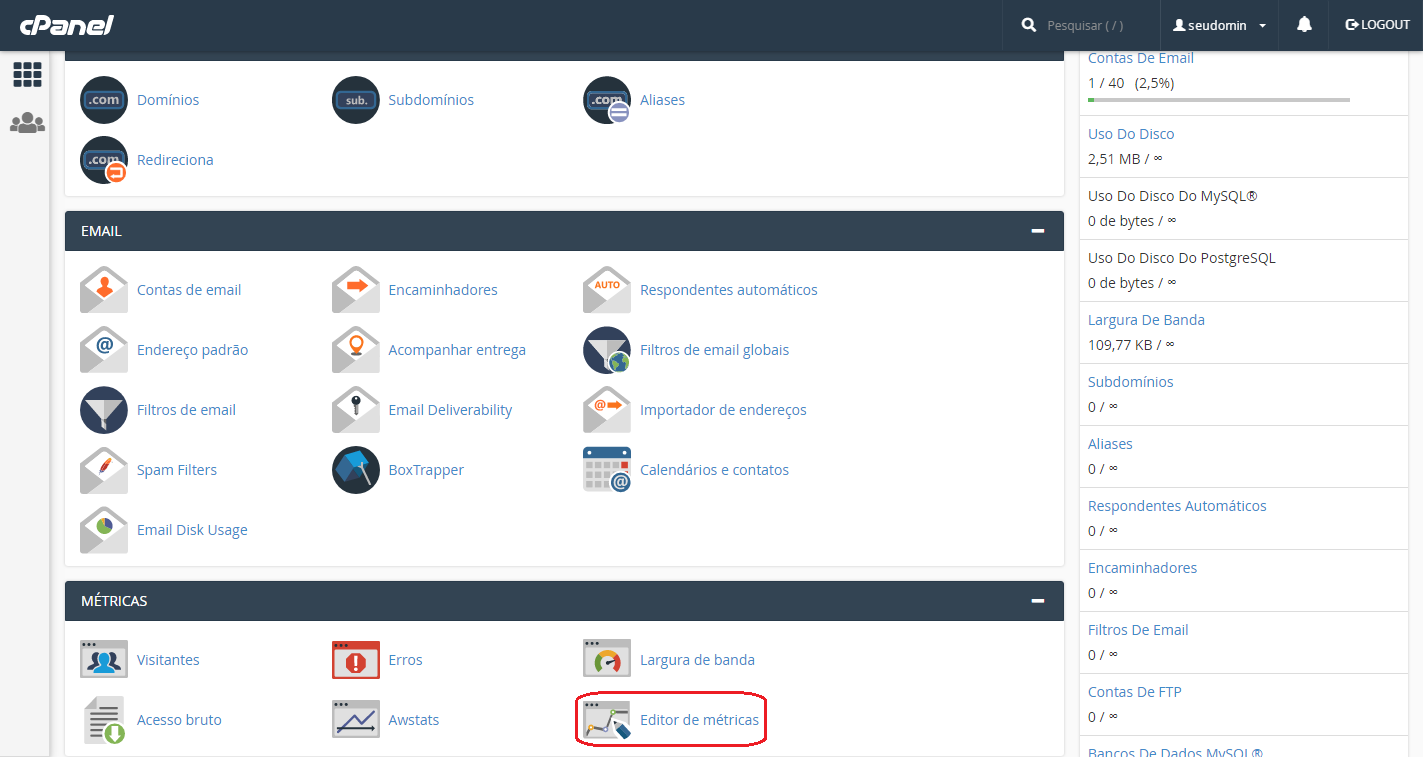
Task: Open the Visitantes icon
Action: coord(104,660)
